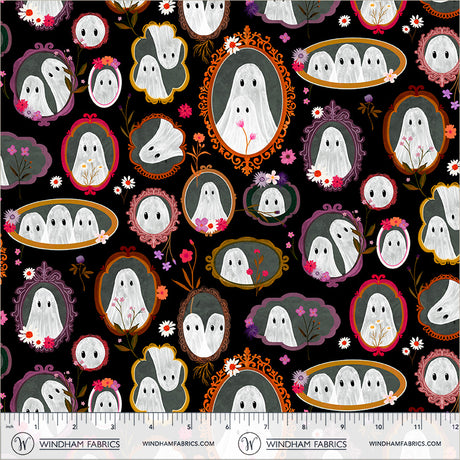The width and height of the screenshot is (460, 460).
Task: Open the right WINDHAMFABRICS.COM link
Action: [405, 444]
